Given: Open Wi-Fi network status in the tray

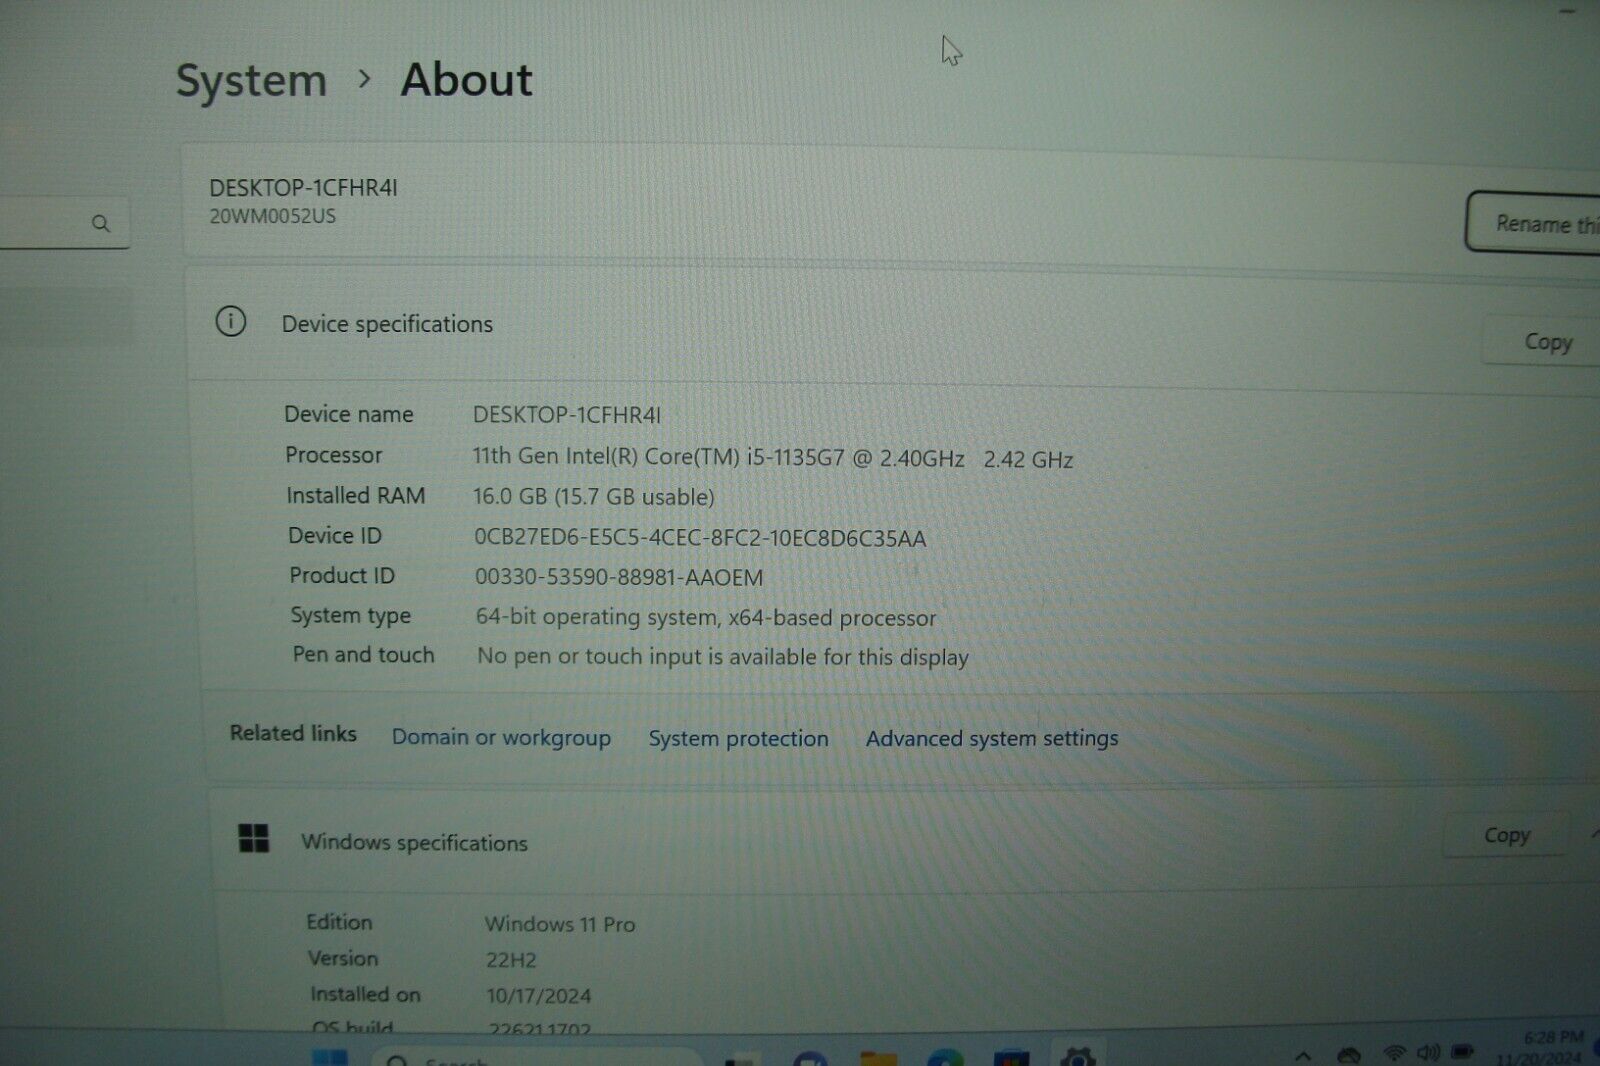Looking at the screenshot, I should pos(1394,1054).
